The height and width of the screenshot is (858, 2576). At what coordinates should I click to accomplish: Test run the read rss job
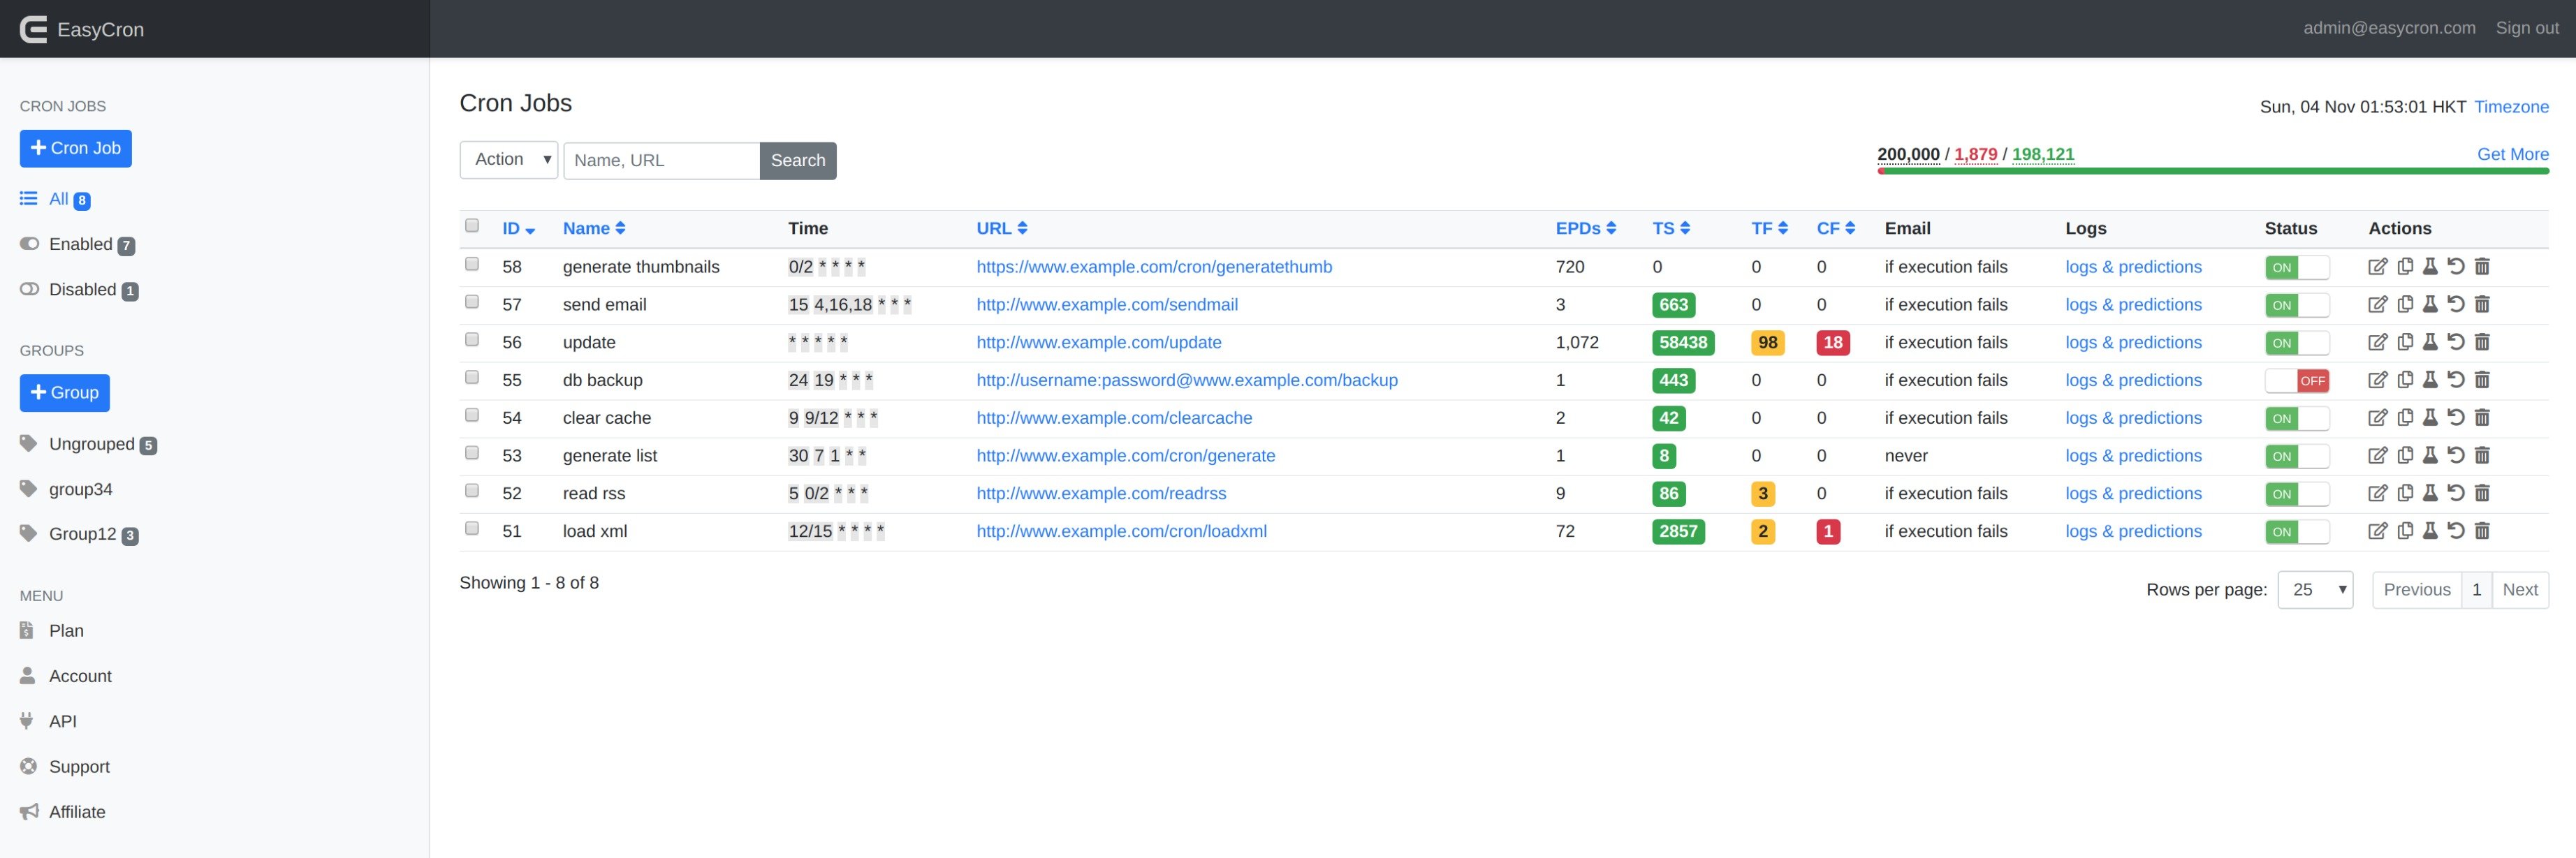[x=2430, y=493]
